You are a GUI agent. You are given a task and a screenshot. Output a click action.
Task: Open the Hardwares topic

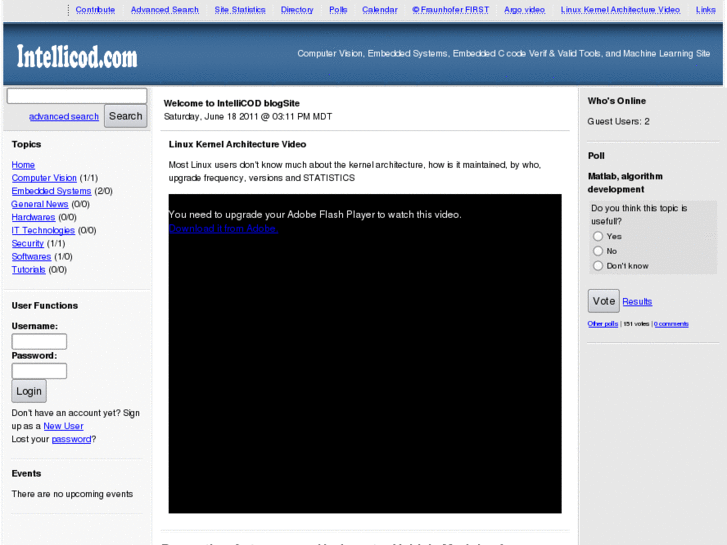(33, 217)
